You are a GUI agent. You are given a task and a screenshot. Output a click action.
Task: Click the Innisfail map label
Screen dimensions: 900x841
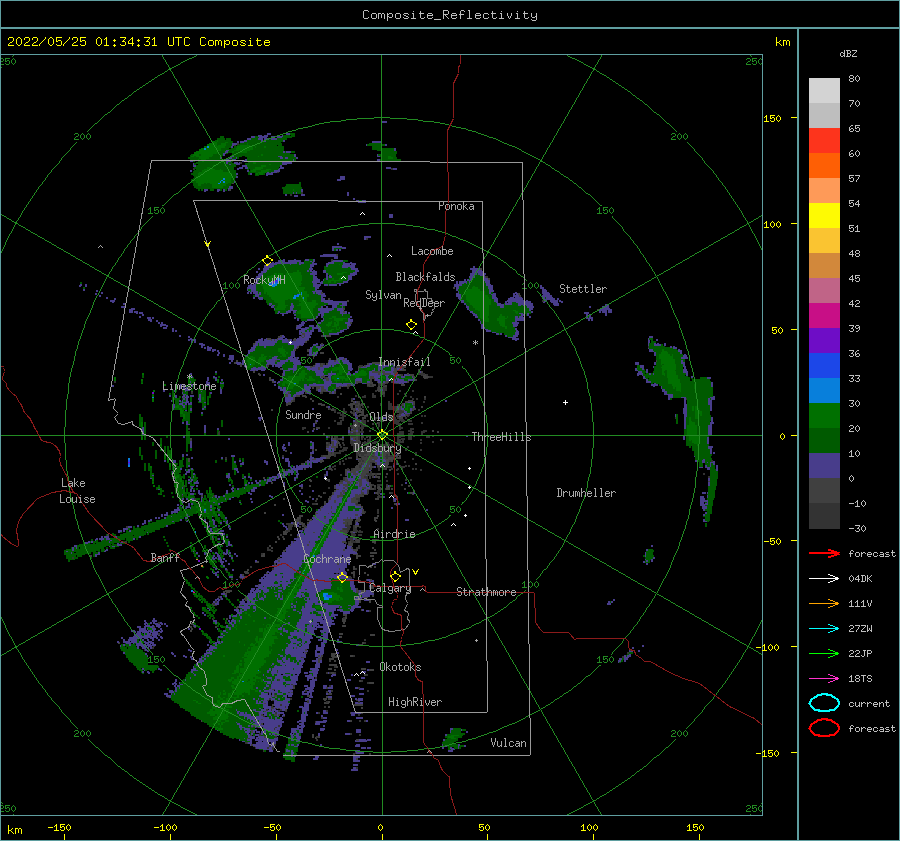pyautogui.click(x=404, y=362)
